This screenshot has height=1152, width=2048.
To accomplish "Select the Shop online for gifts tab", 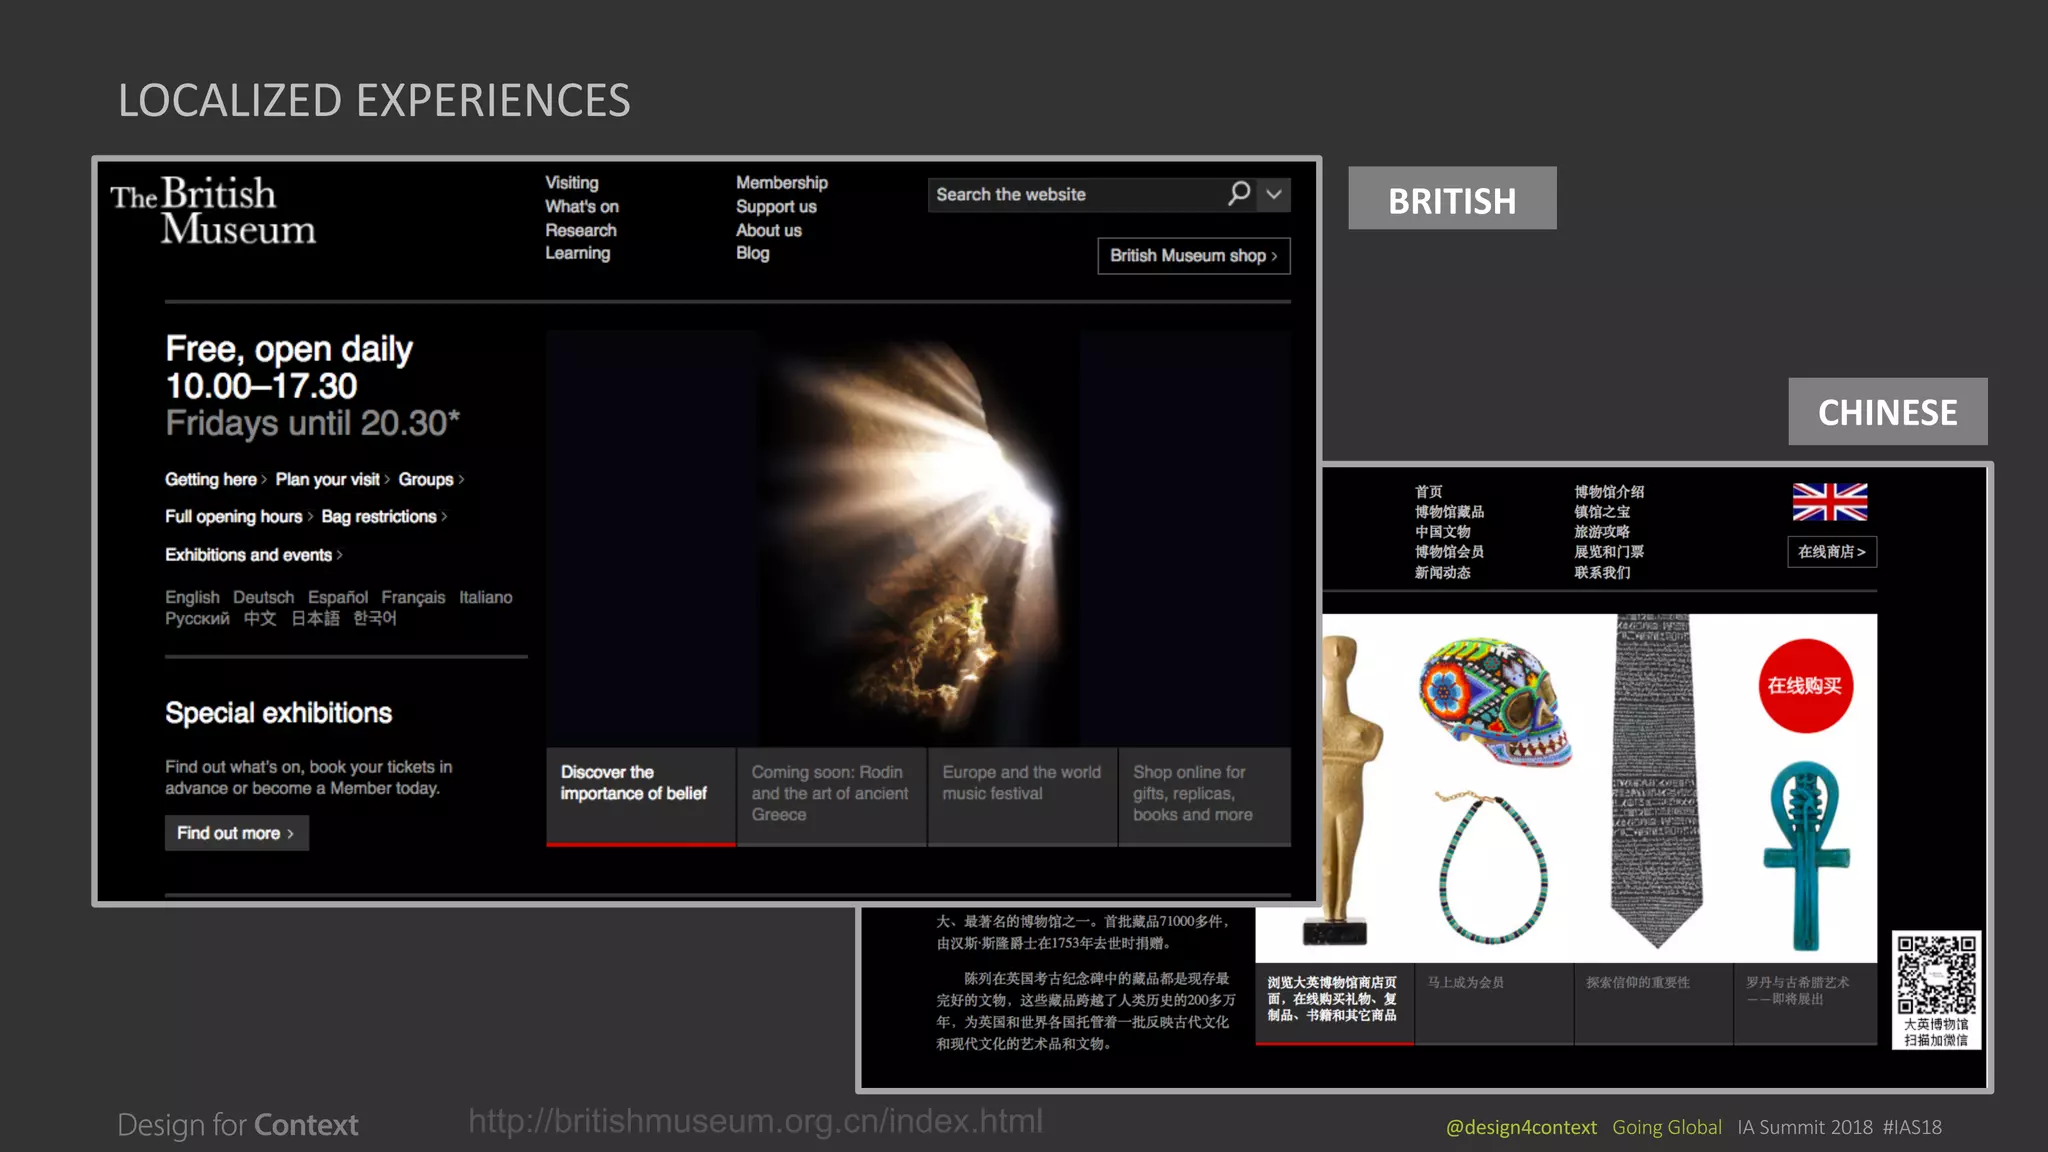I will click(1205, 796).
